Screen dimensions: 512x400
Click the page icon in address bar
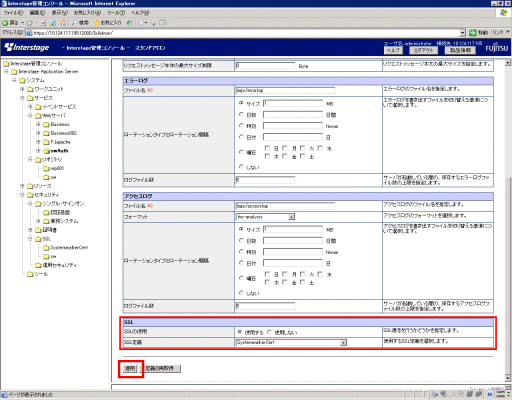(29, 33)
